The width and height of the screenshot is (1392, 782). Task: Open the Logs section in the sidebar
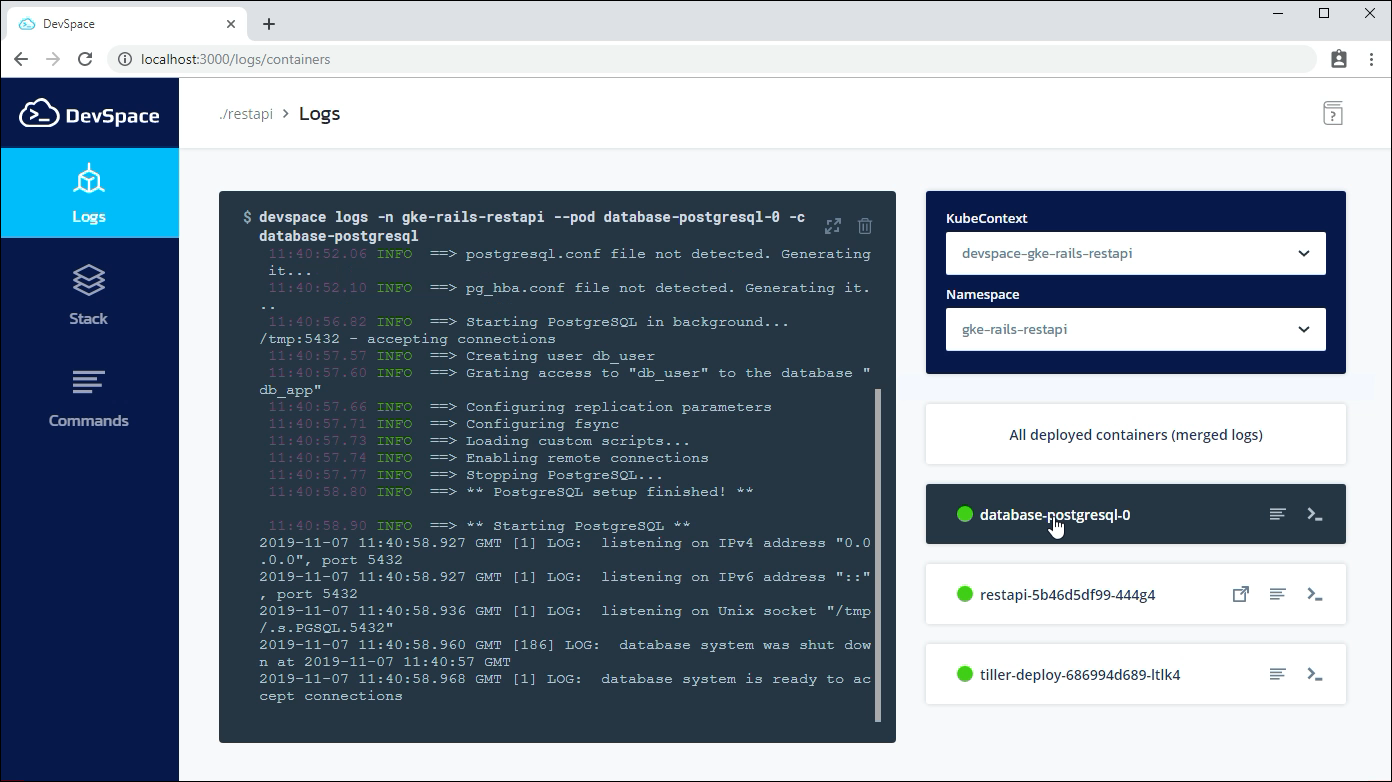(89, 193)
